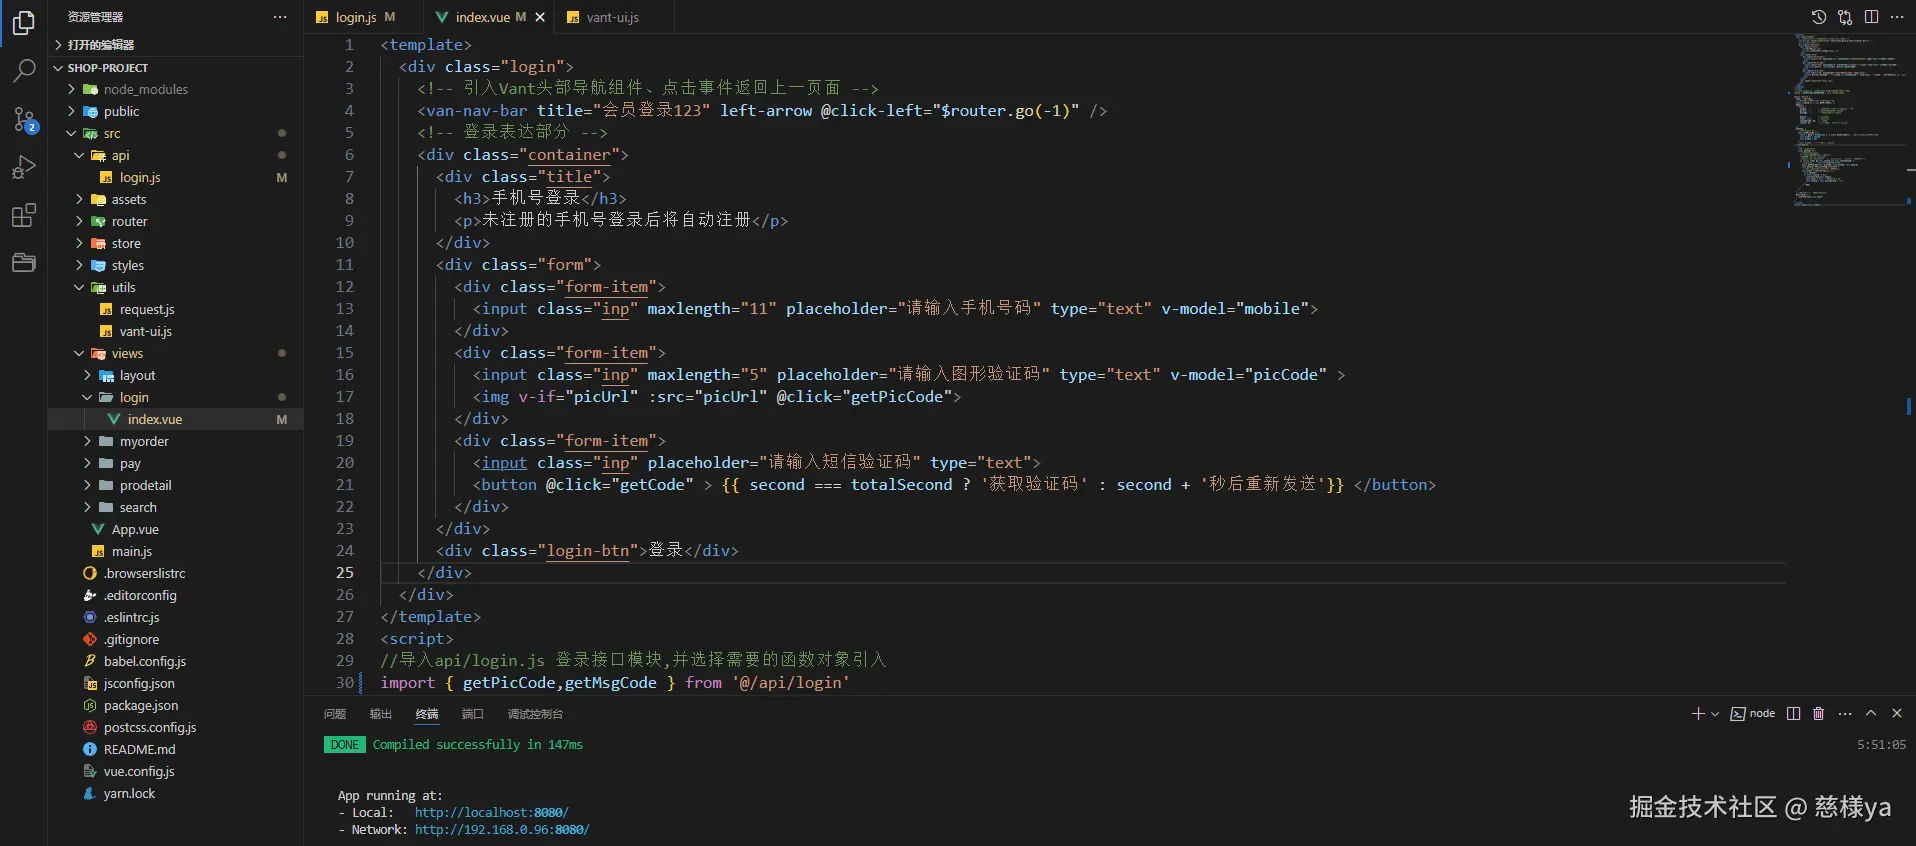Close the index.vue editor tab

(x=540, y=17)
